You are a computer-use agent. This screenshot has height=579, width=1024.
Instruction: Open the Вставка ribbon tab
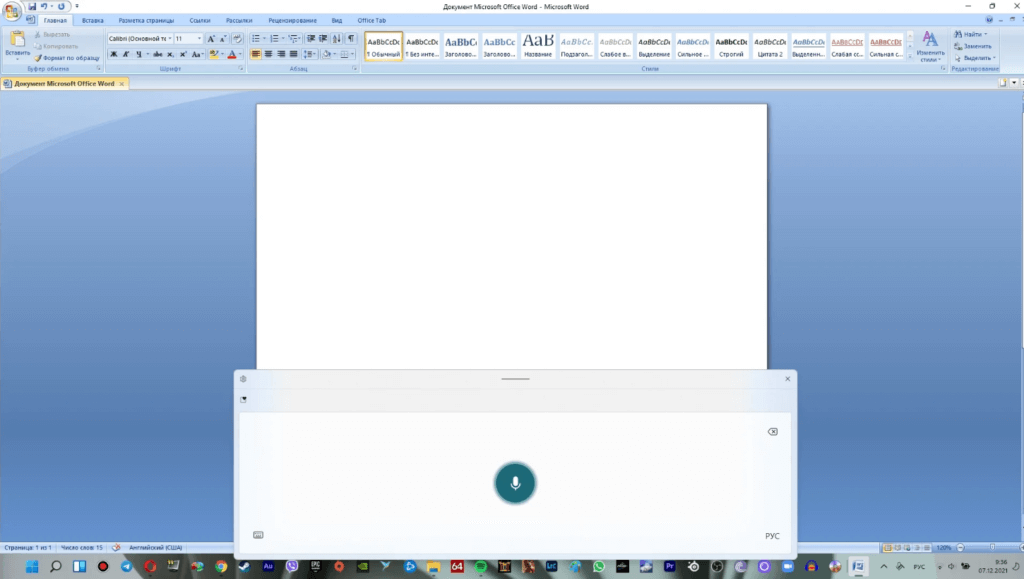click(92, 20)
